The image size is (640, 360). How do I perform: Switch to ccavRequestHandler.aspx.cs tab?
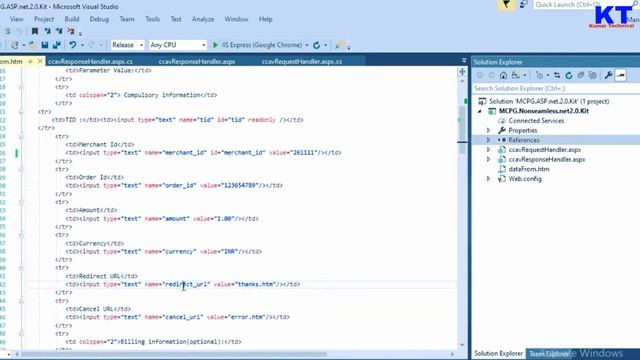(x=302, y=62)
